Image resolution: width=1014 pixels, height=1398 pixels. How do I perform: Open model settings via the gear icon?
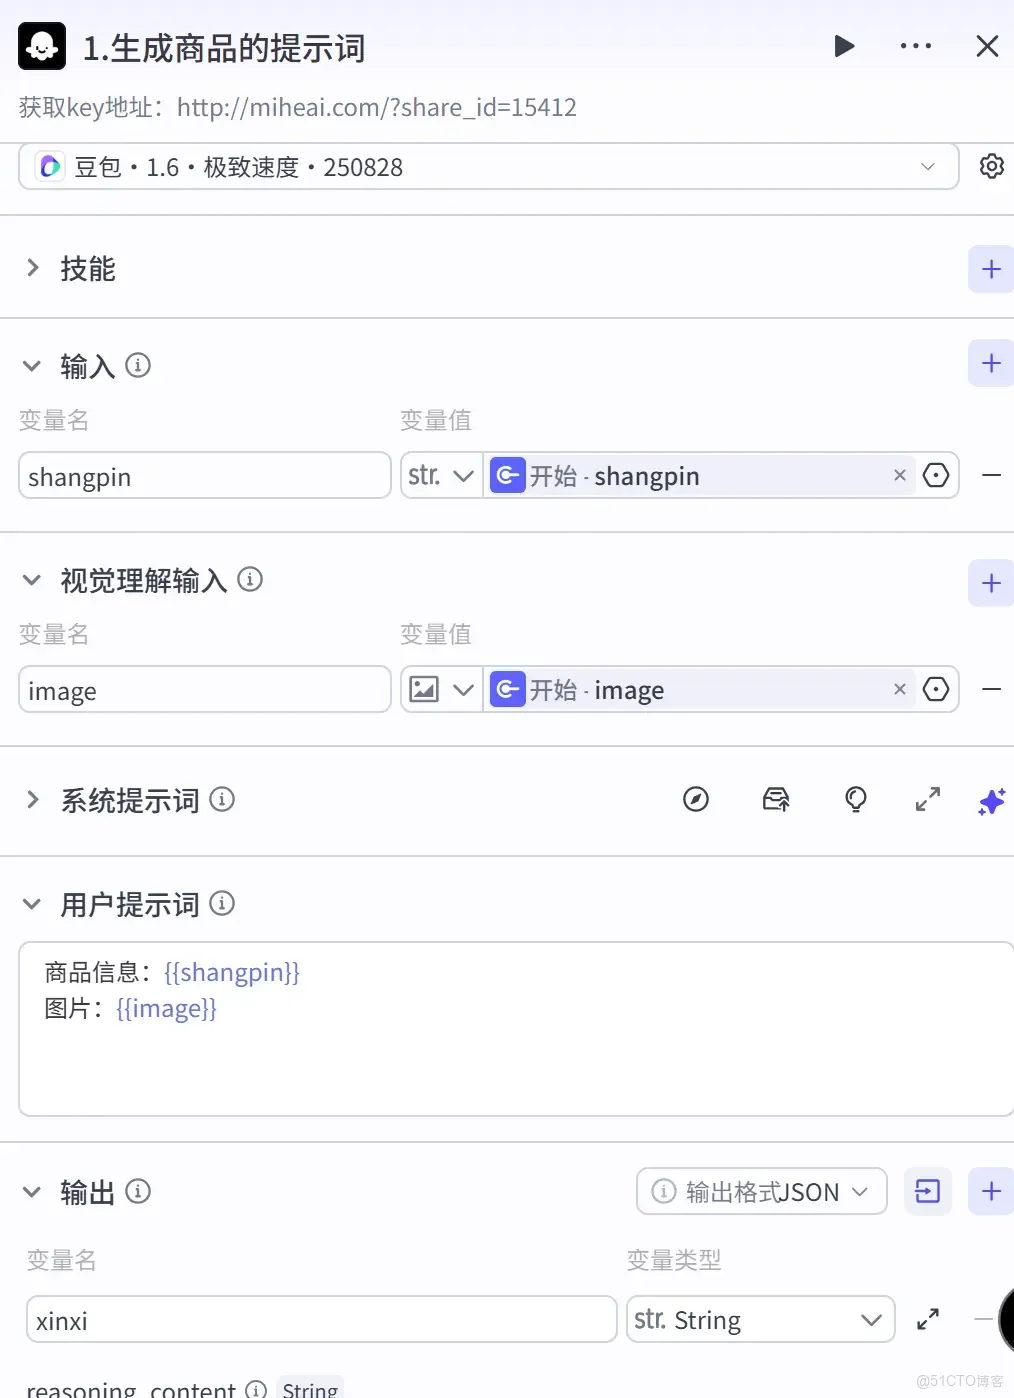pyautogui.click(x=991, y=166)
